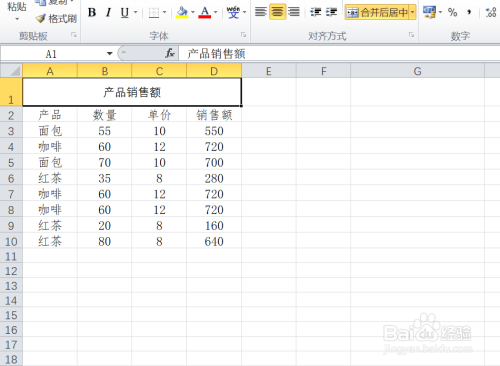Screen dimensions: 500x366
Task: Click cell 35 in row 6
Action: click(x=105, y=178)
